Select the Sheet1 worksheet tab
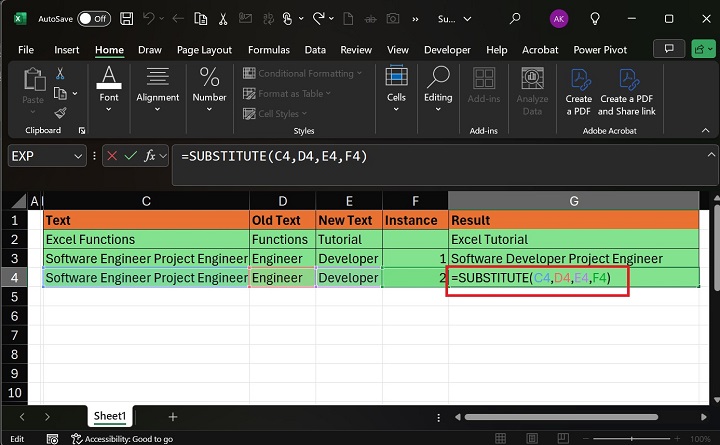Viewport: 720px width, 445px height. (x=110, y=416)
